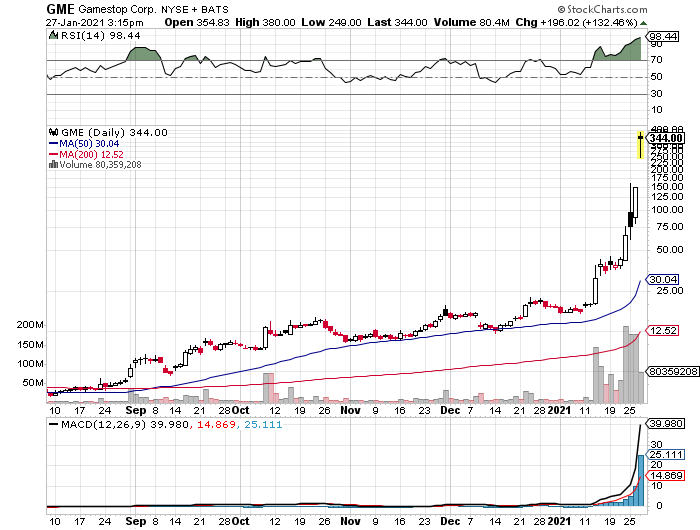Click the 25.00 price axis label
This screenshot has width=700, height=530.
click(x=670, y=291)
